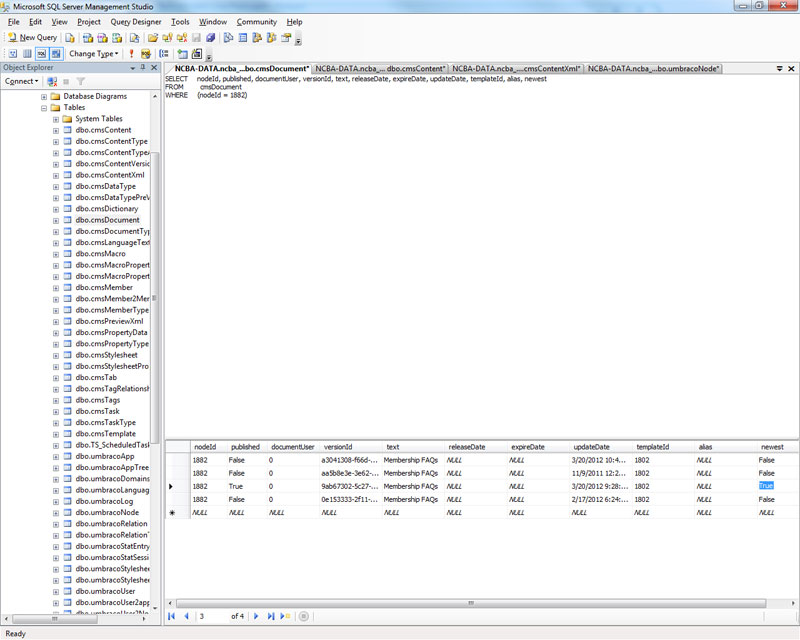Click the stop query circle icon
This screenshot has width=800, height=640.
tap(304, 616)
